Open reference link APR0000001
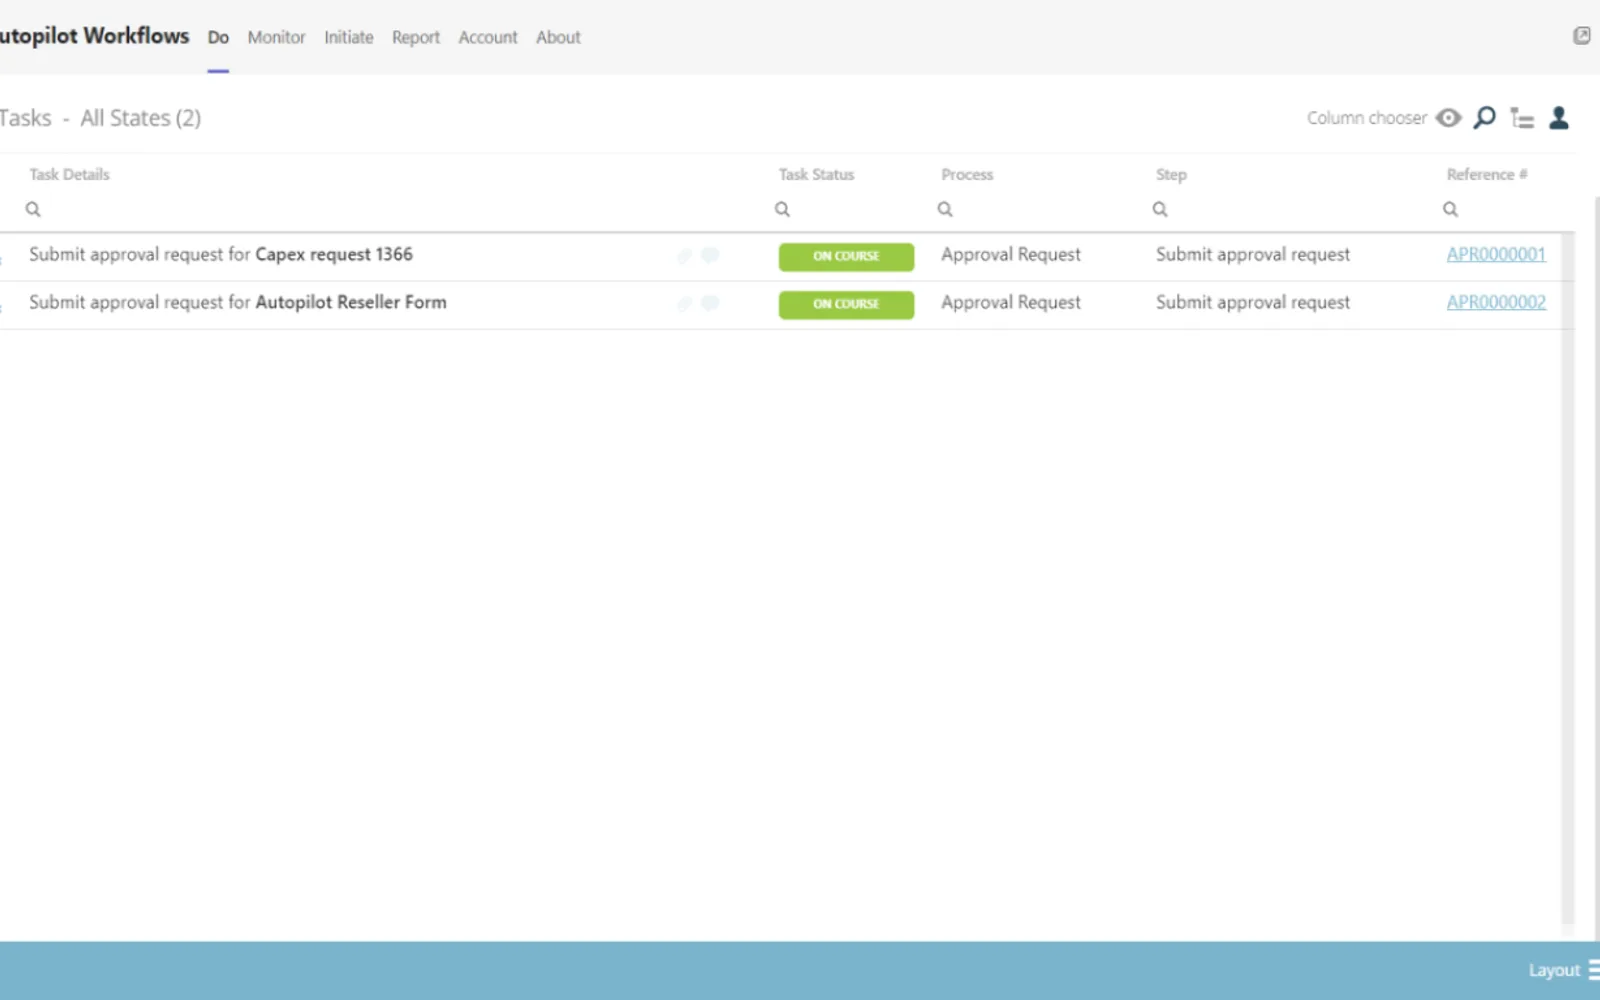Viewport: 1600px width, 1000px height. pyautogui.click(x=1496, y=254)
